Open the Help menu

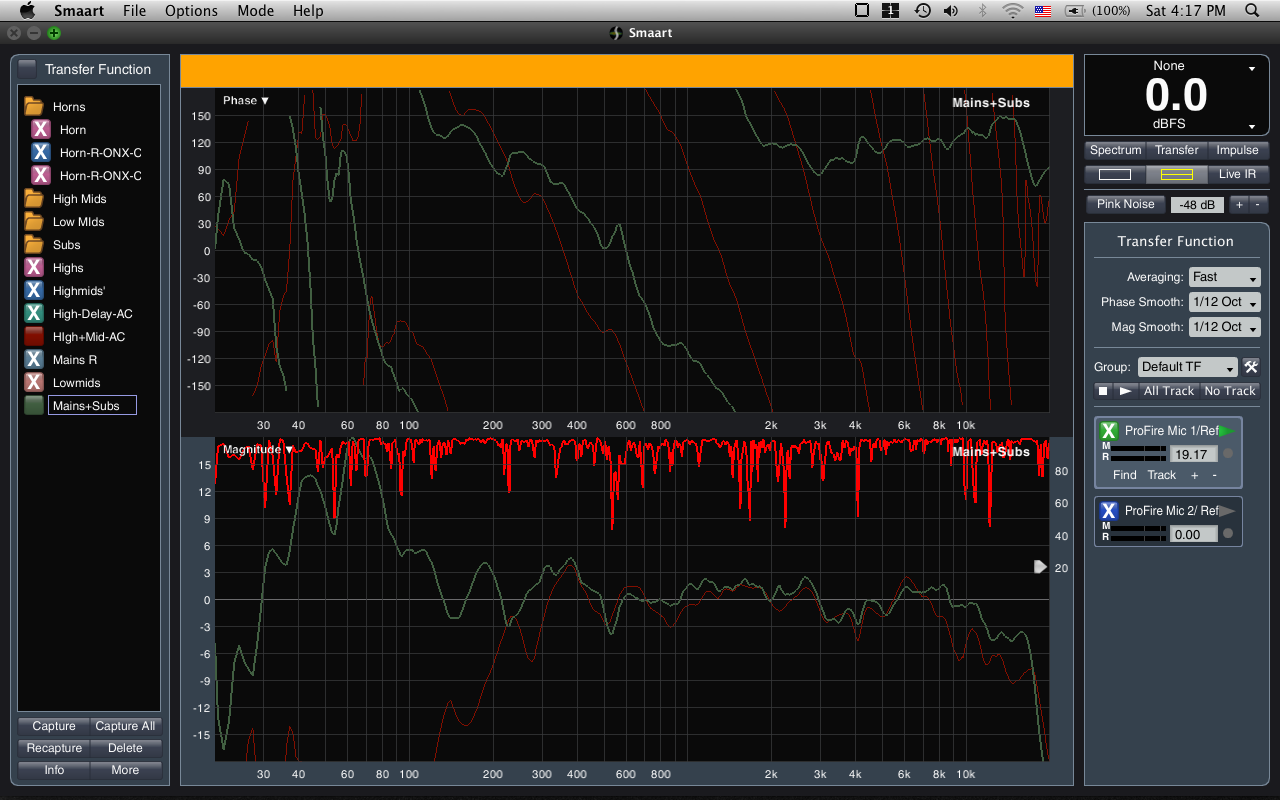coord(308,11)
